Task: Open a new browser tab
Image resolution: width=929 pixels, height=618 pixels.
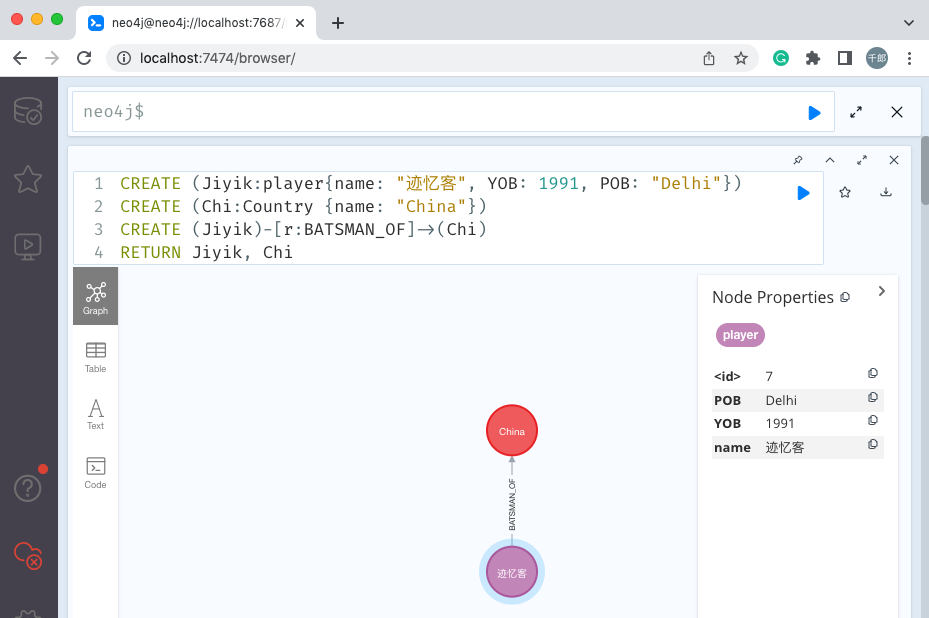Action: (x=338, y=23)
